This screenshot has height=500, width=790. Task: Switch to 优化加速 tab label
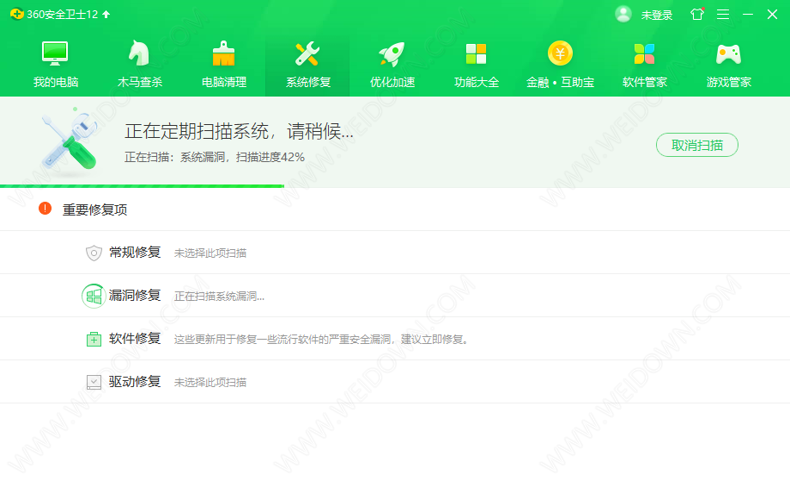[392, 82]
